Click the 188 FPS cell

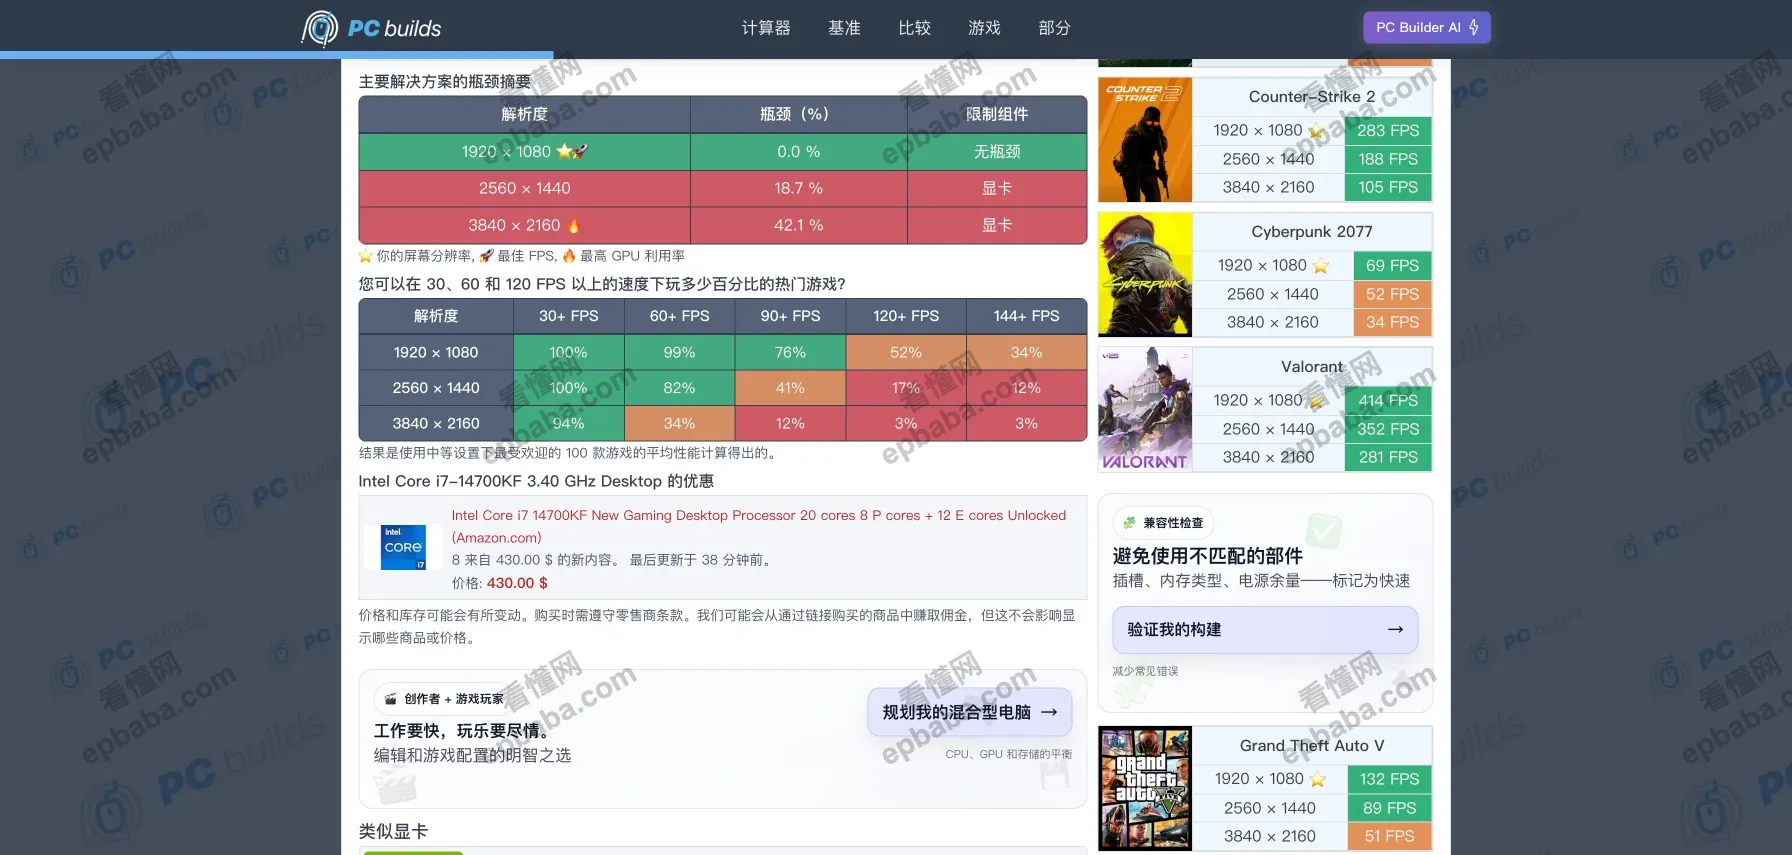coord(1388,158)
